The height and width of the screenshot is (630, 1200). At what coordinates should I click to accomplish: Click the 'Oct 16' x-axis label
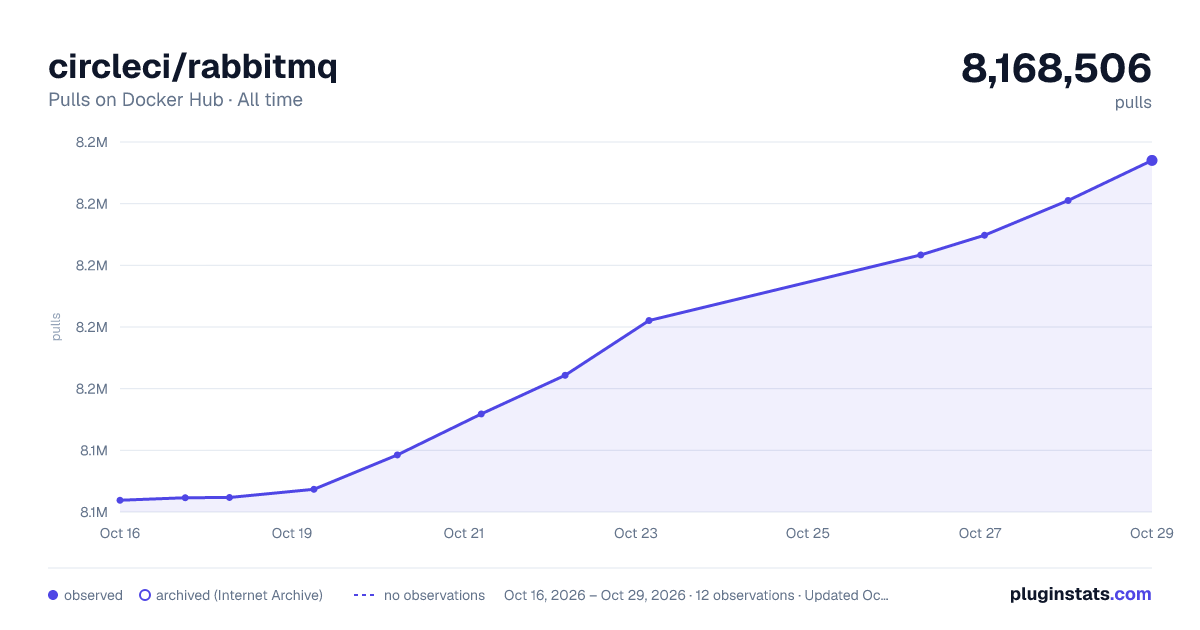click(120, 533)
